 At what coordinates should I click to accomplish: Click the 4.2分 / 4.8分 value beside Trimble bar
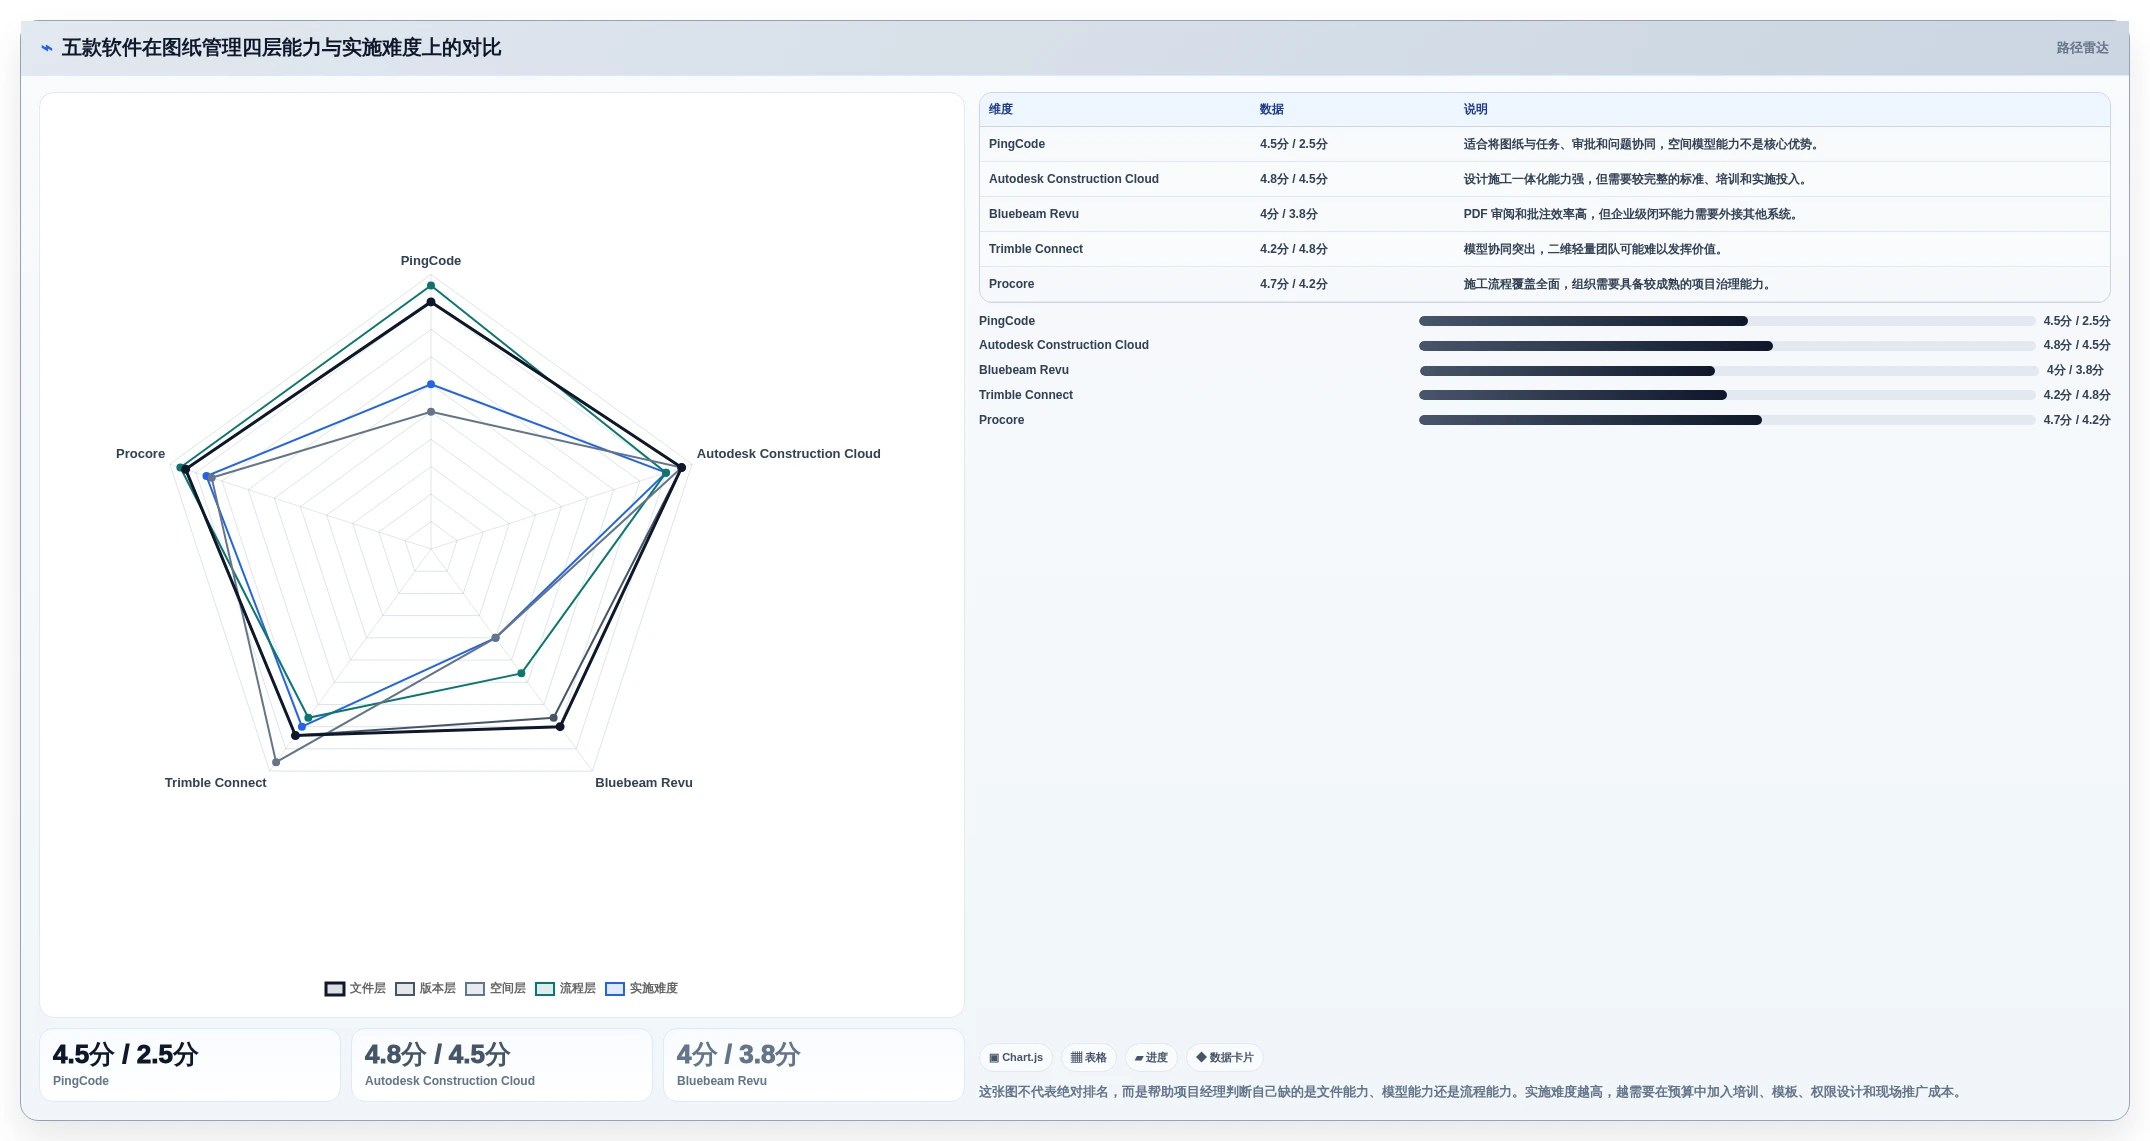point(2077,395)
